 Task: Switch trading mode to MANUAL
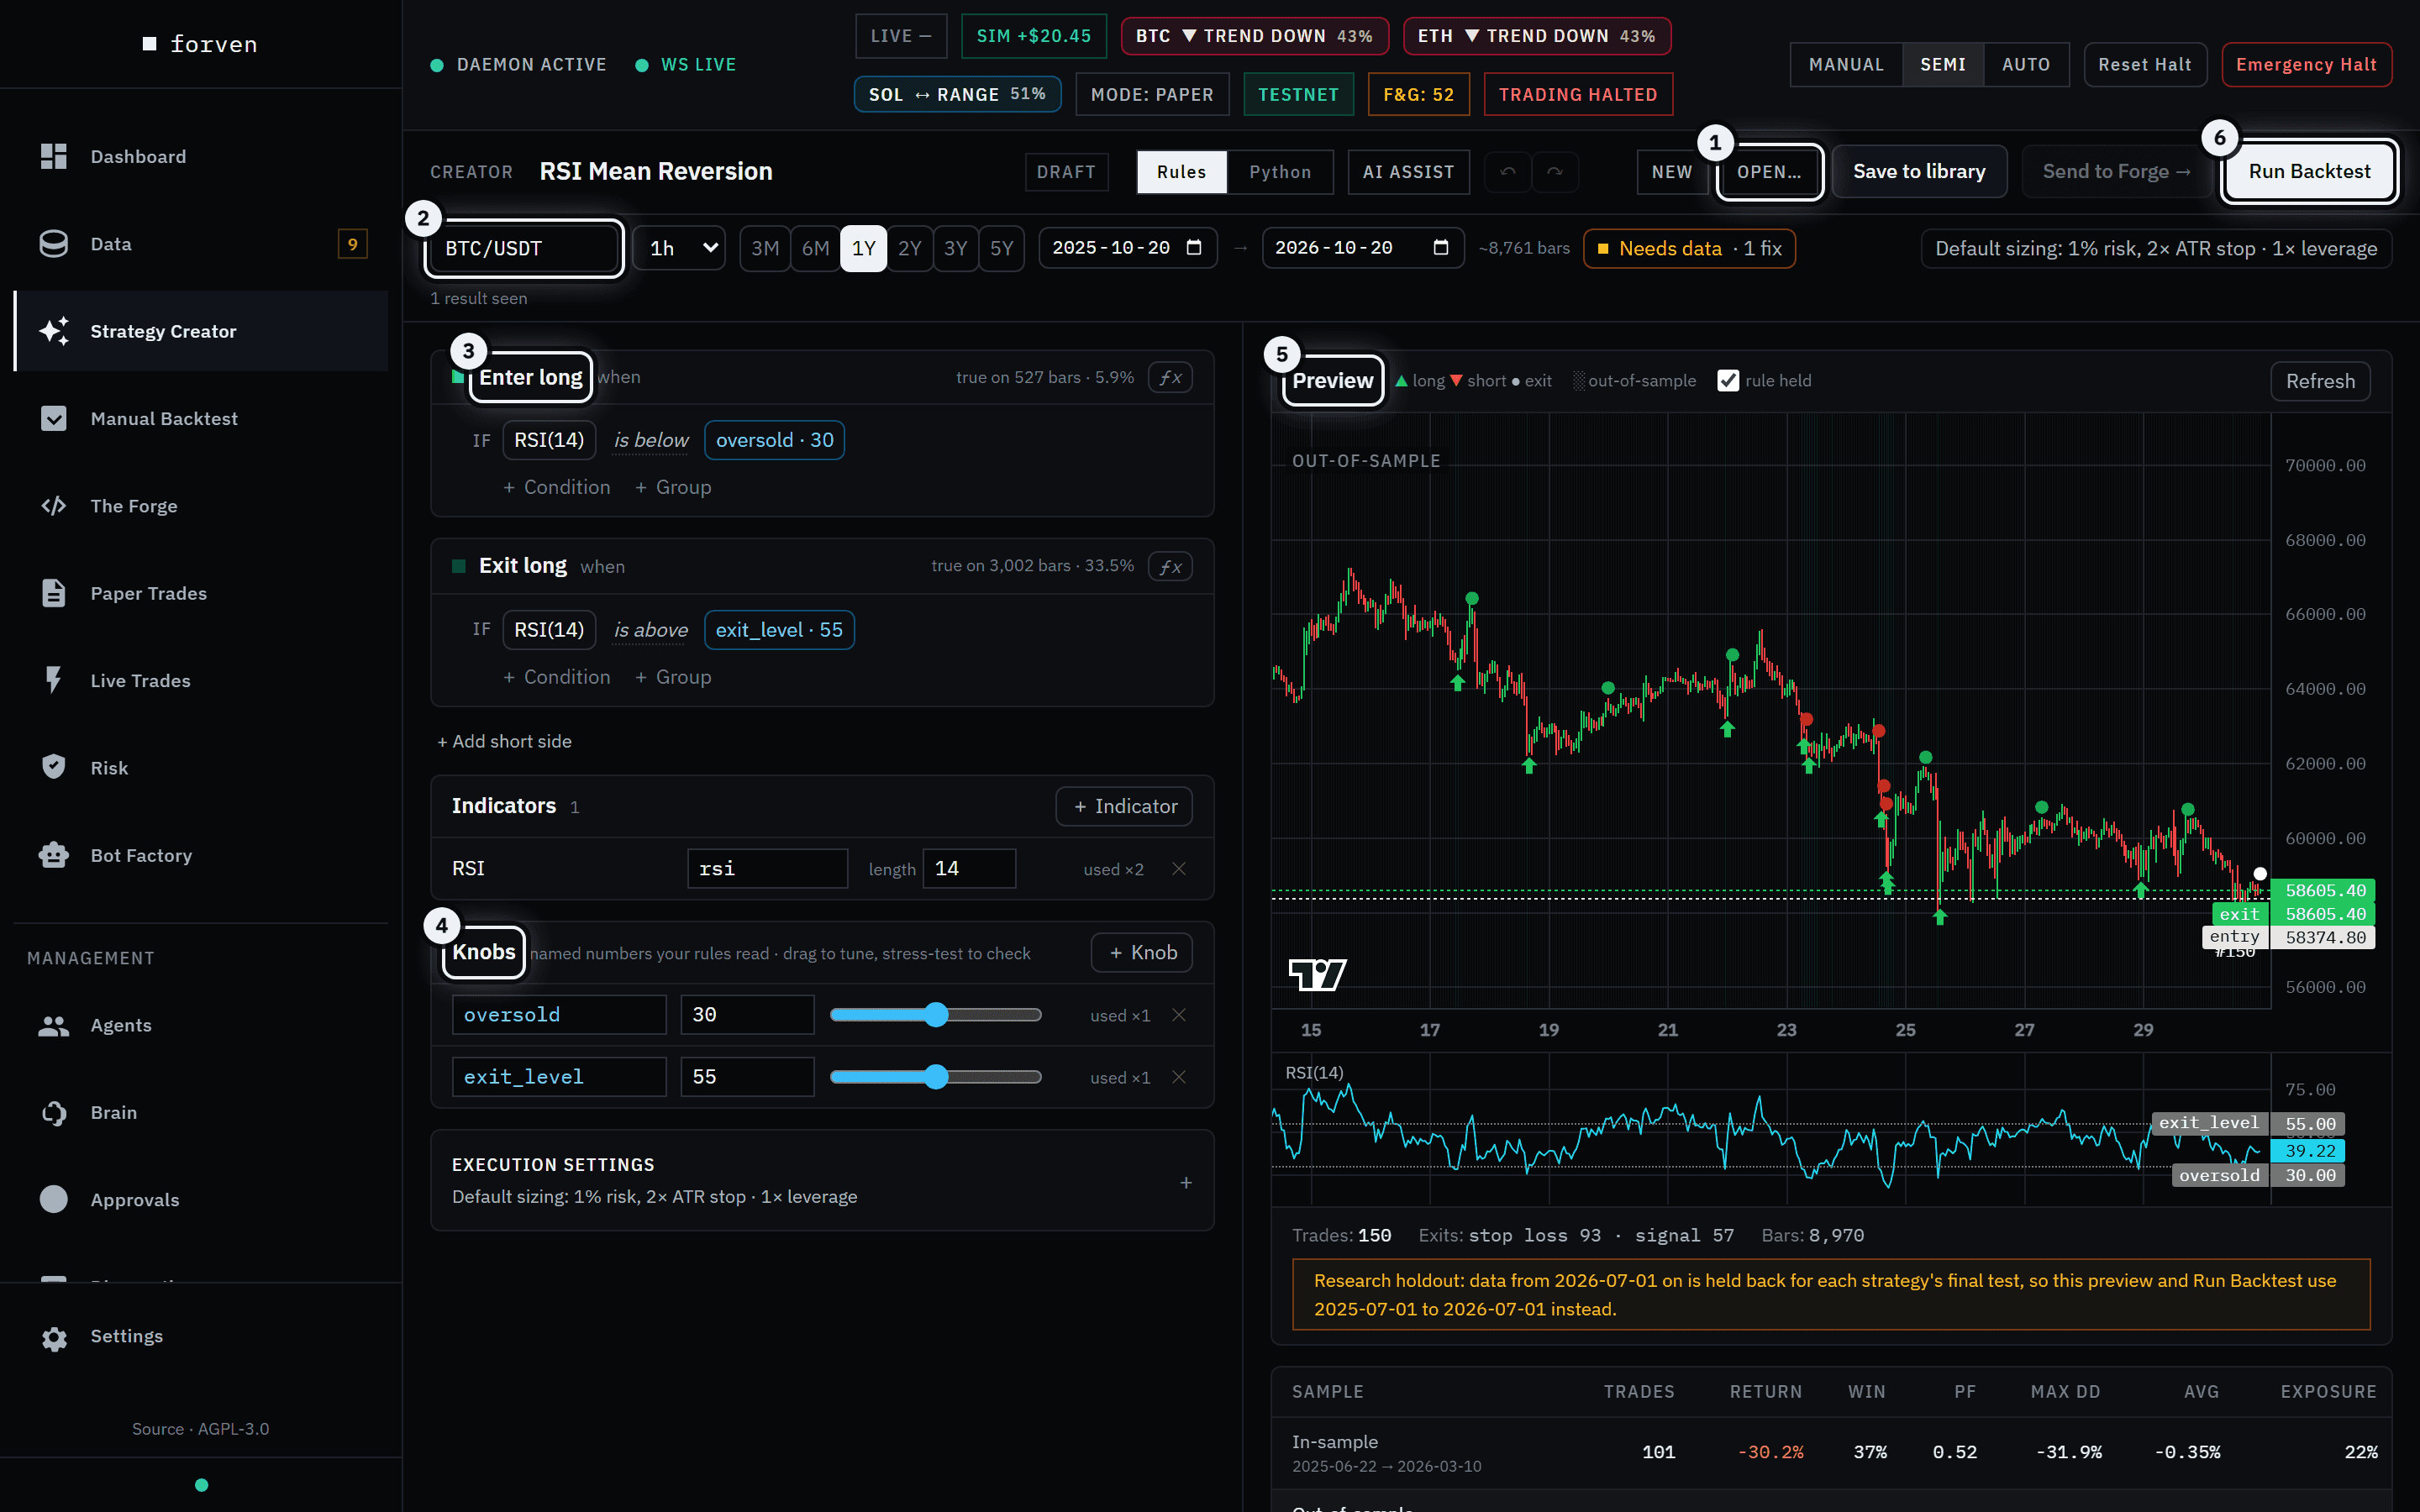pyautogui.click(x=1846, y=64)
